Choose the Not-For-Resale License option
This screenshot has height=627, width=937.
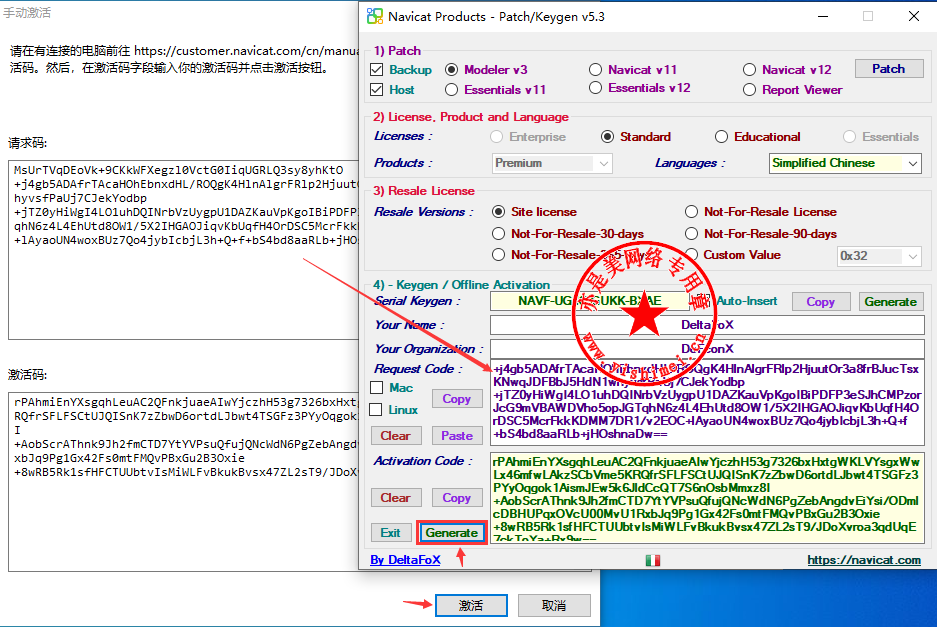point(691,212)
